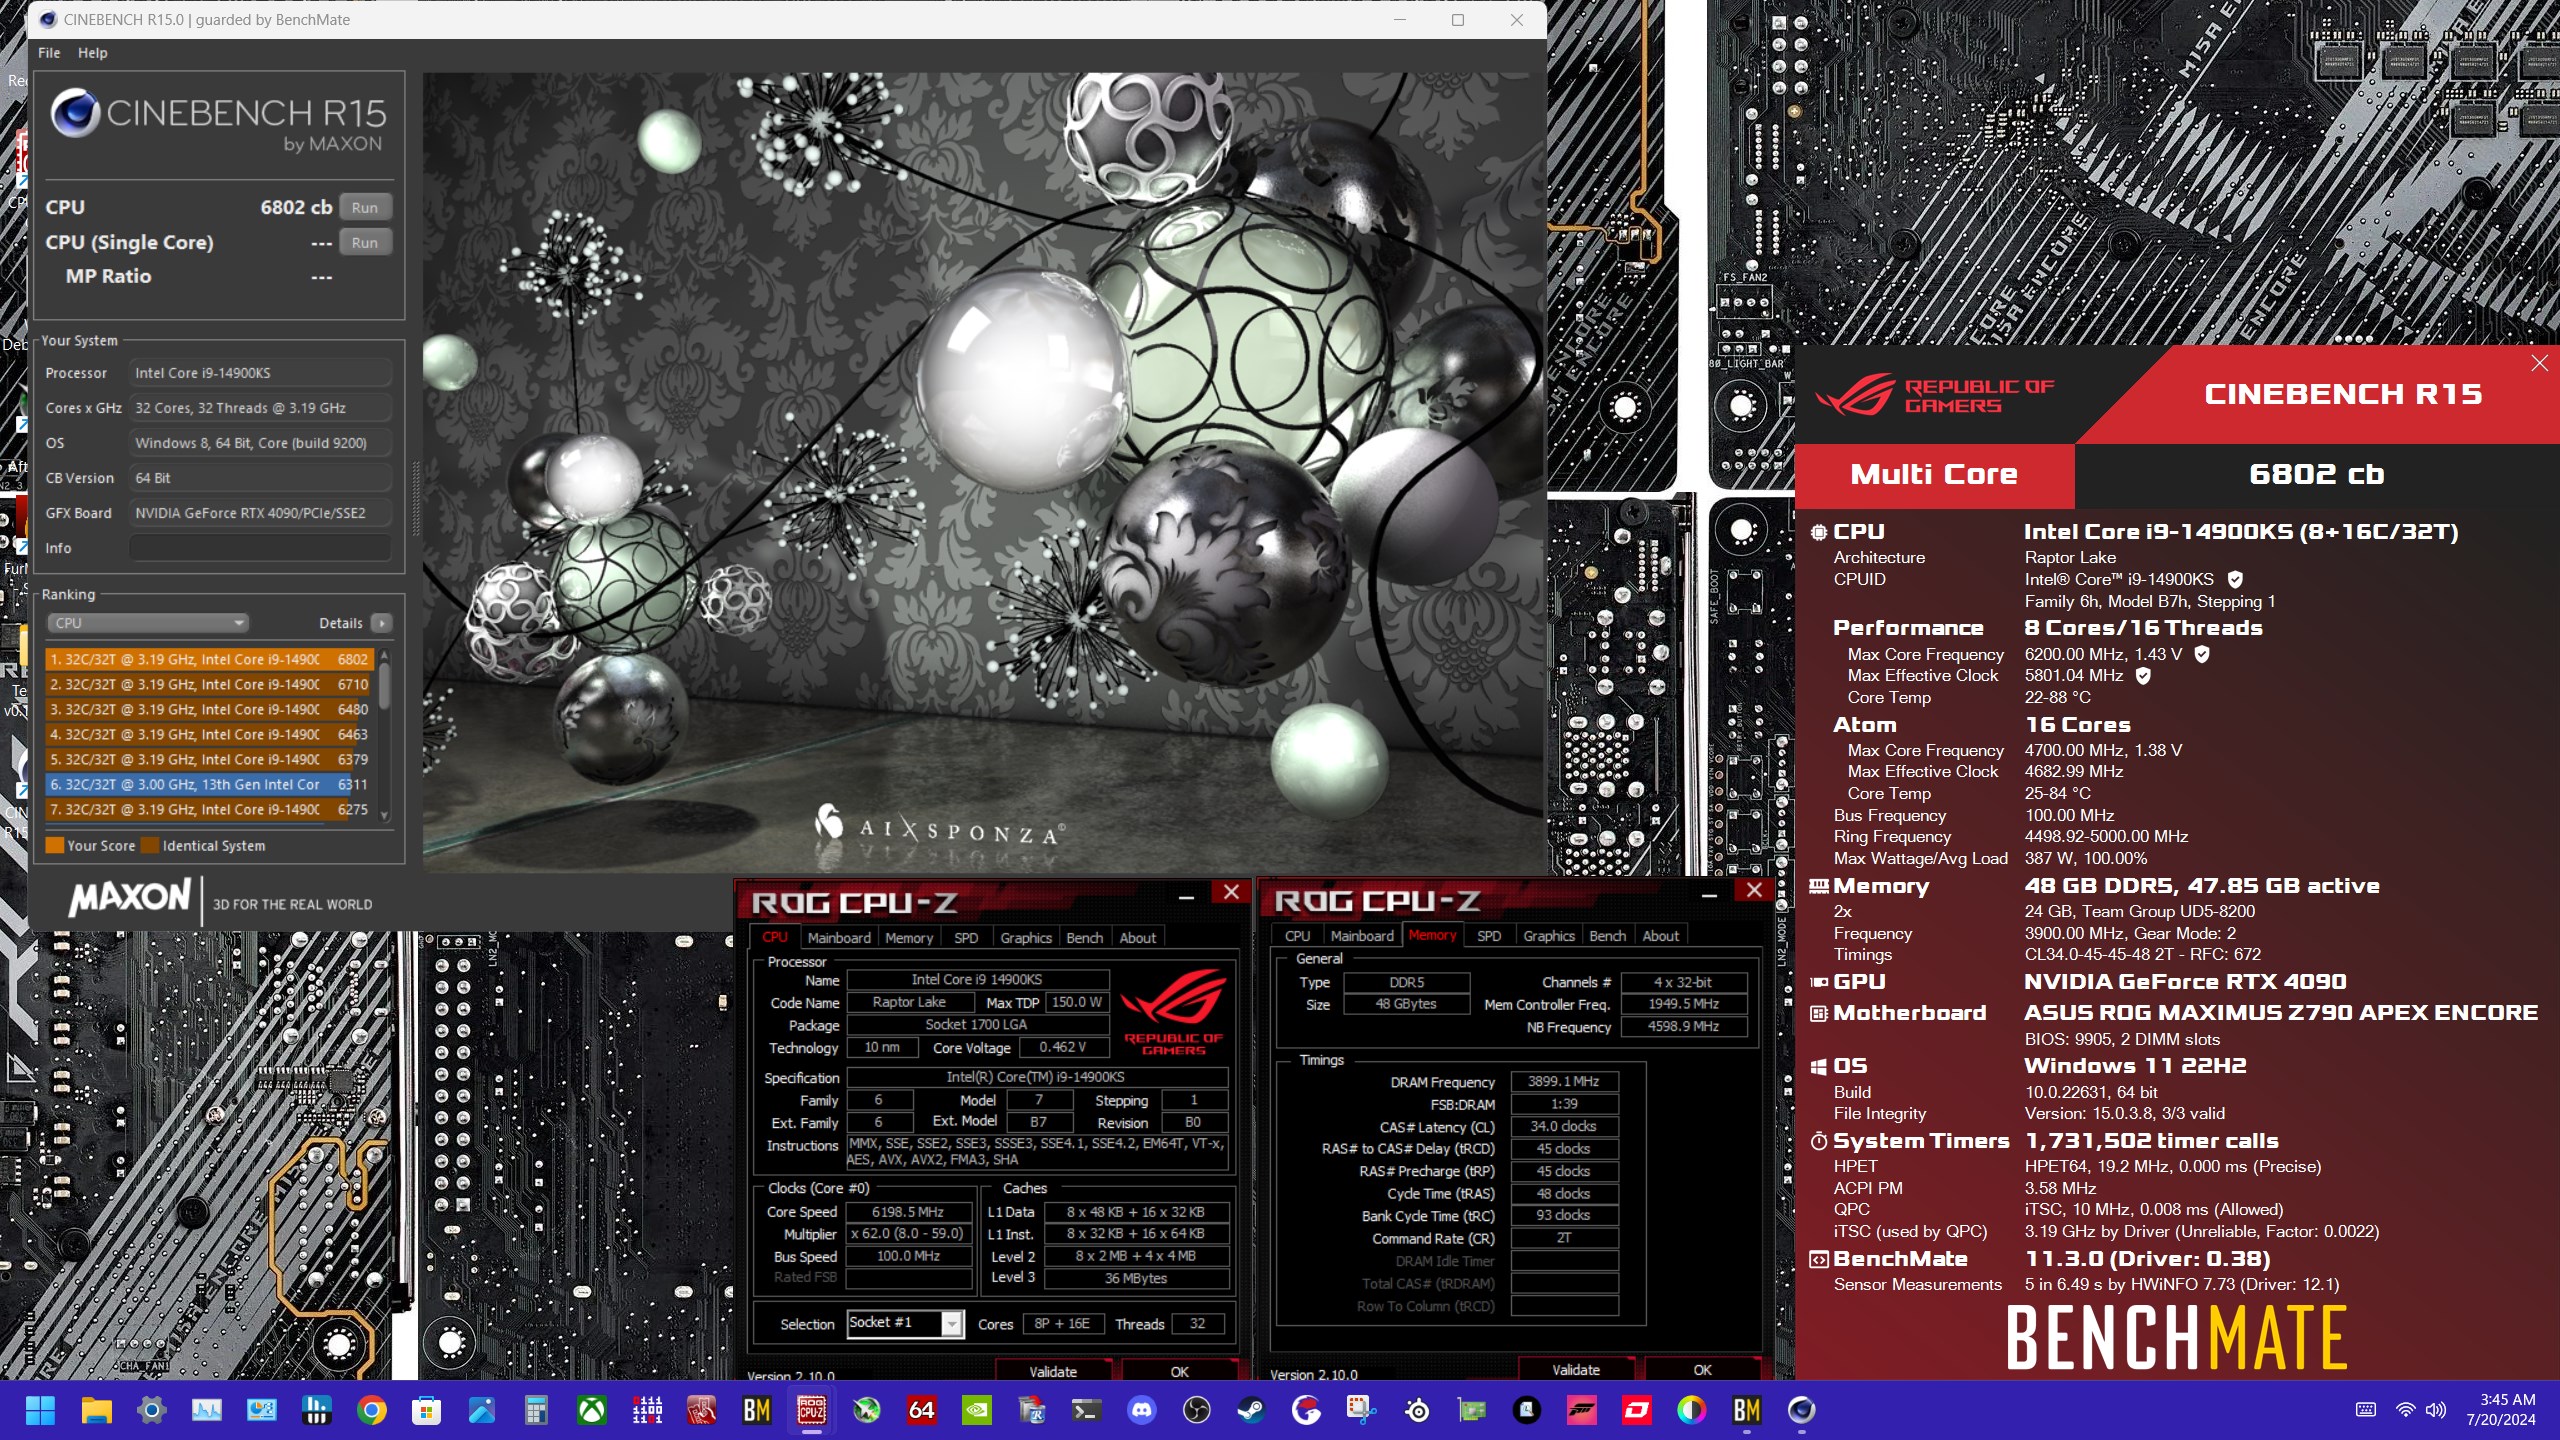Click the MAXON logo in Cinebench footer
2560x1440 pixels.
129,898
